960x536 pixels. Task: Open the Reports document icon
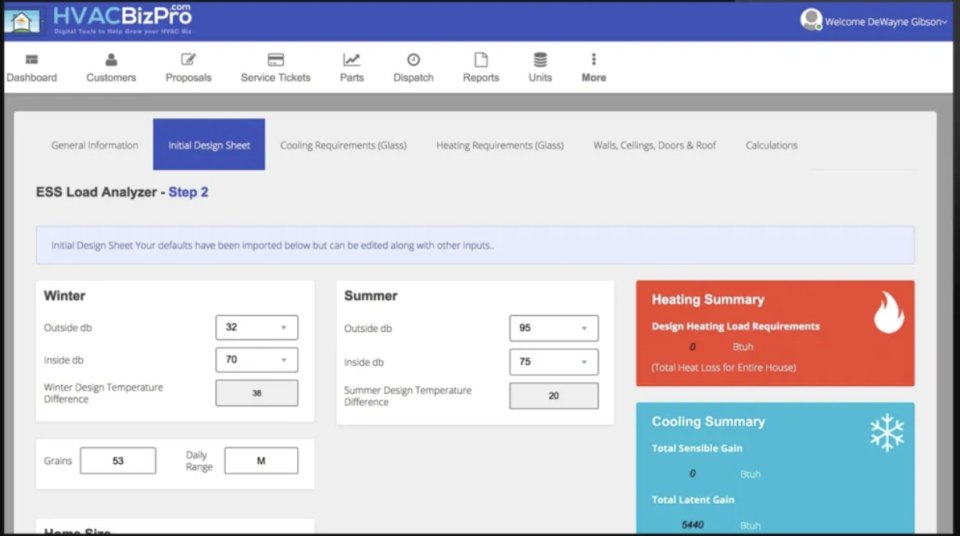[x=481, y=59]
